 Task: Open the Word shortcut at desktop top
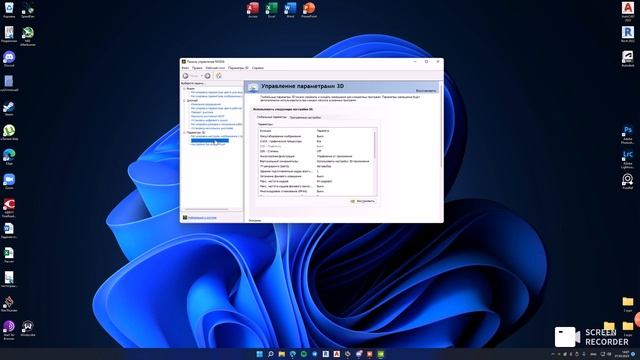(290, 10)
